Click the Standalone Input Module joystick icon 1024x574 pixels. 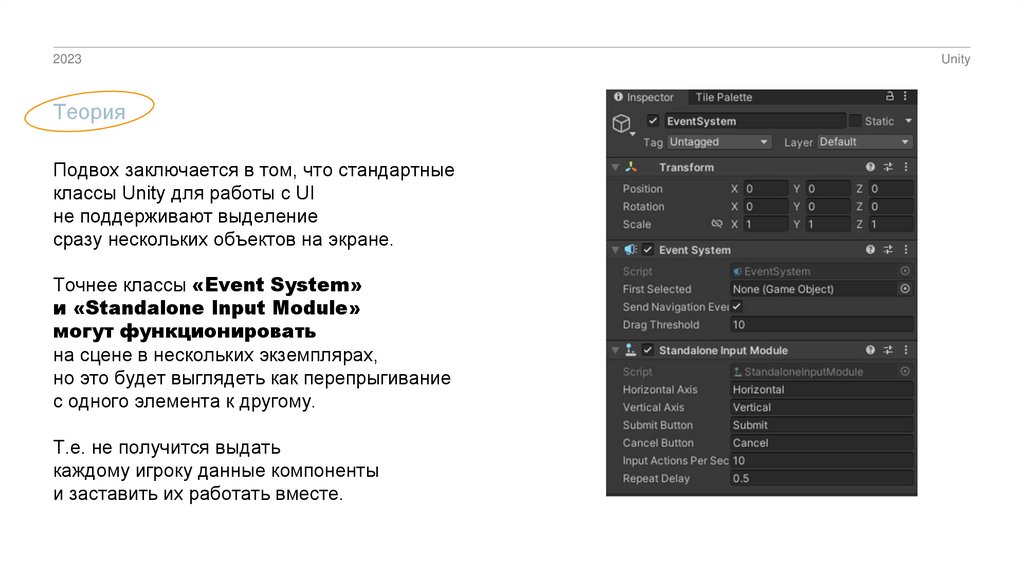pyautogui.click(x=630, y=350)
